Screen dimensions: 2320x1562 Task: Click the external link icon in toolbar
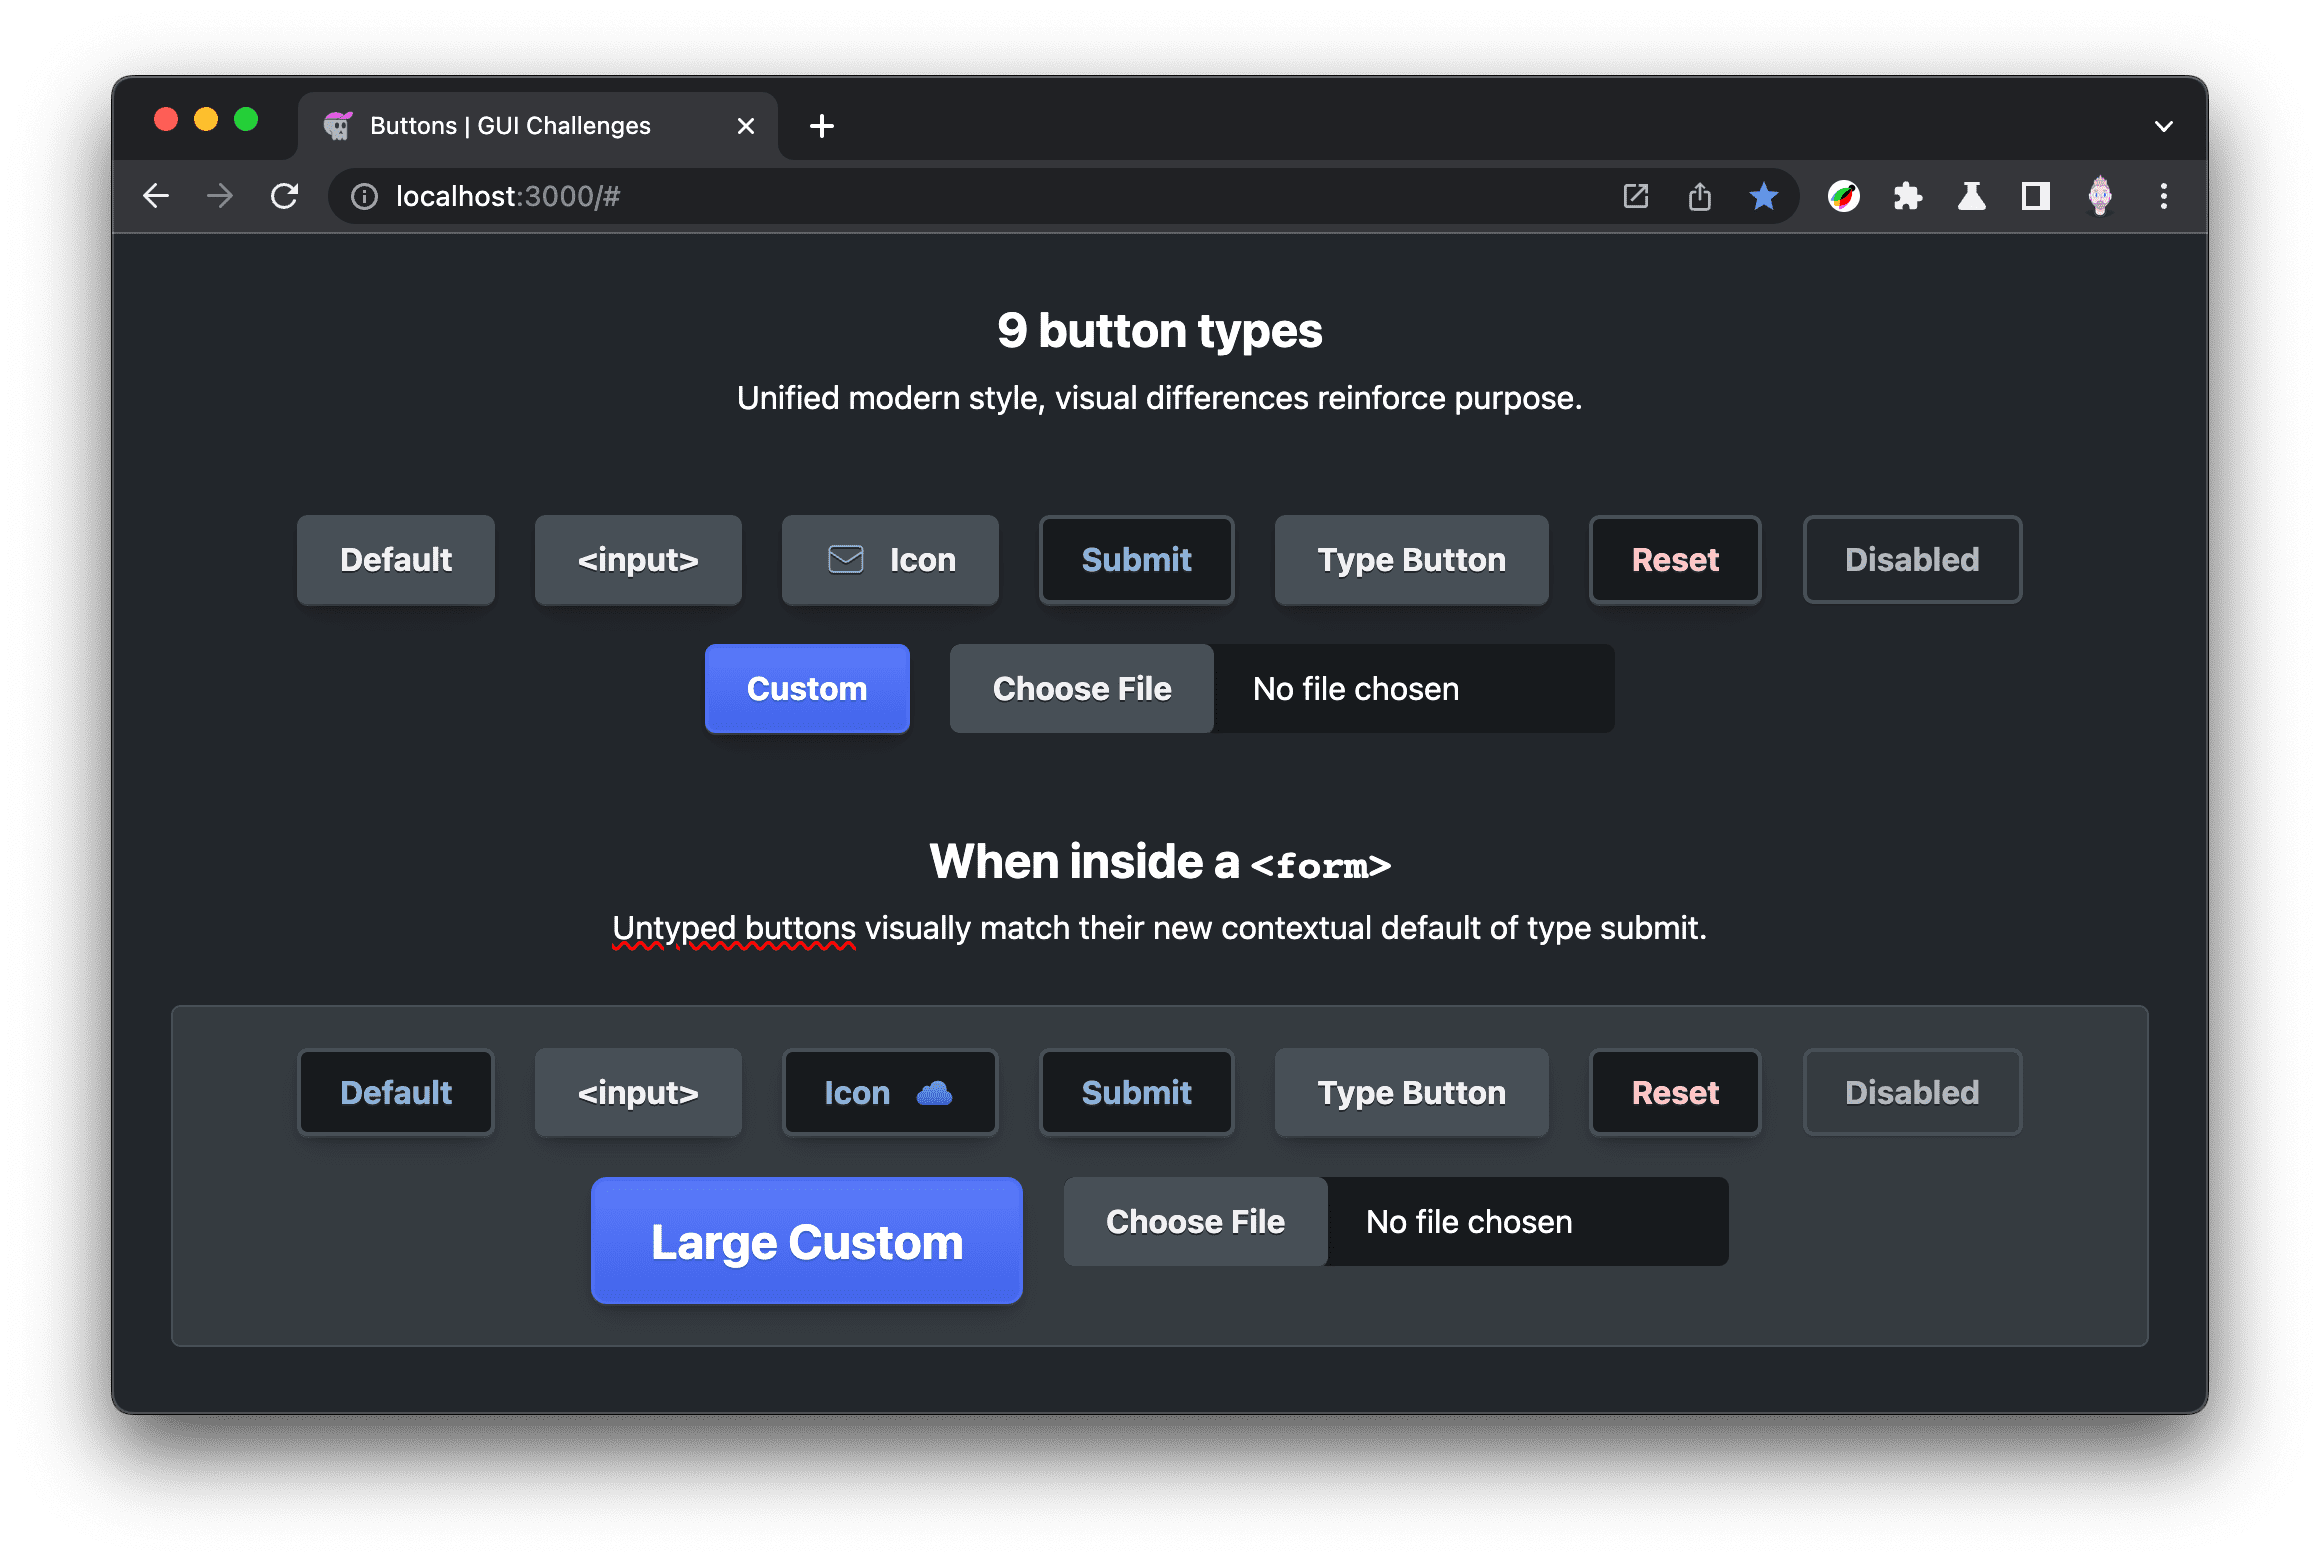[x=1633, y=195]
